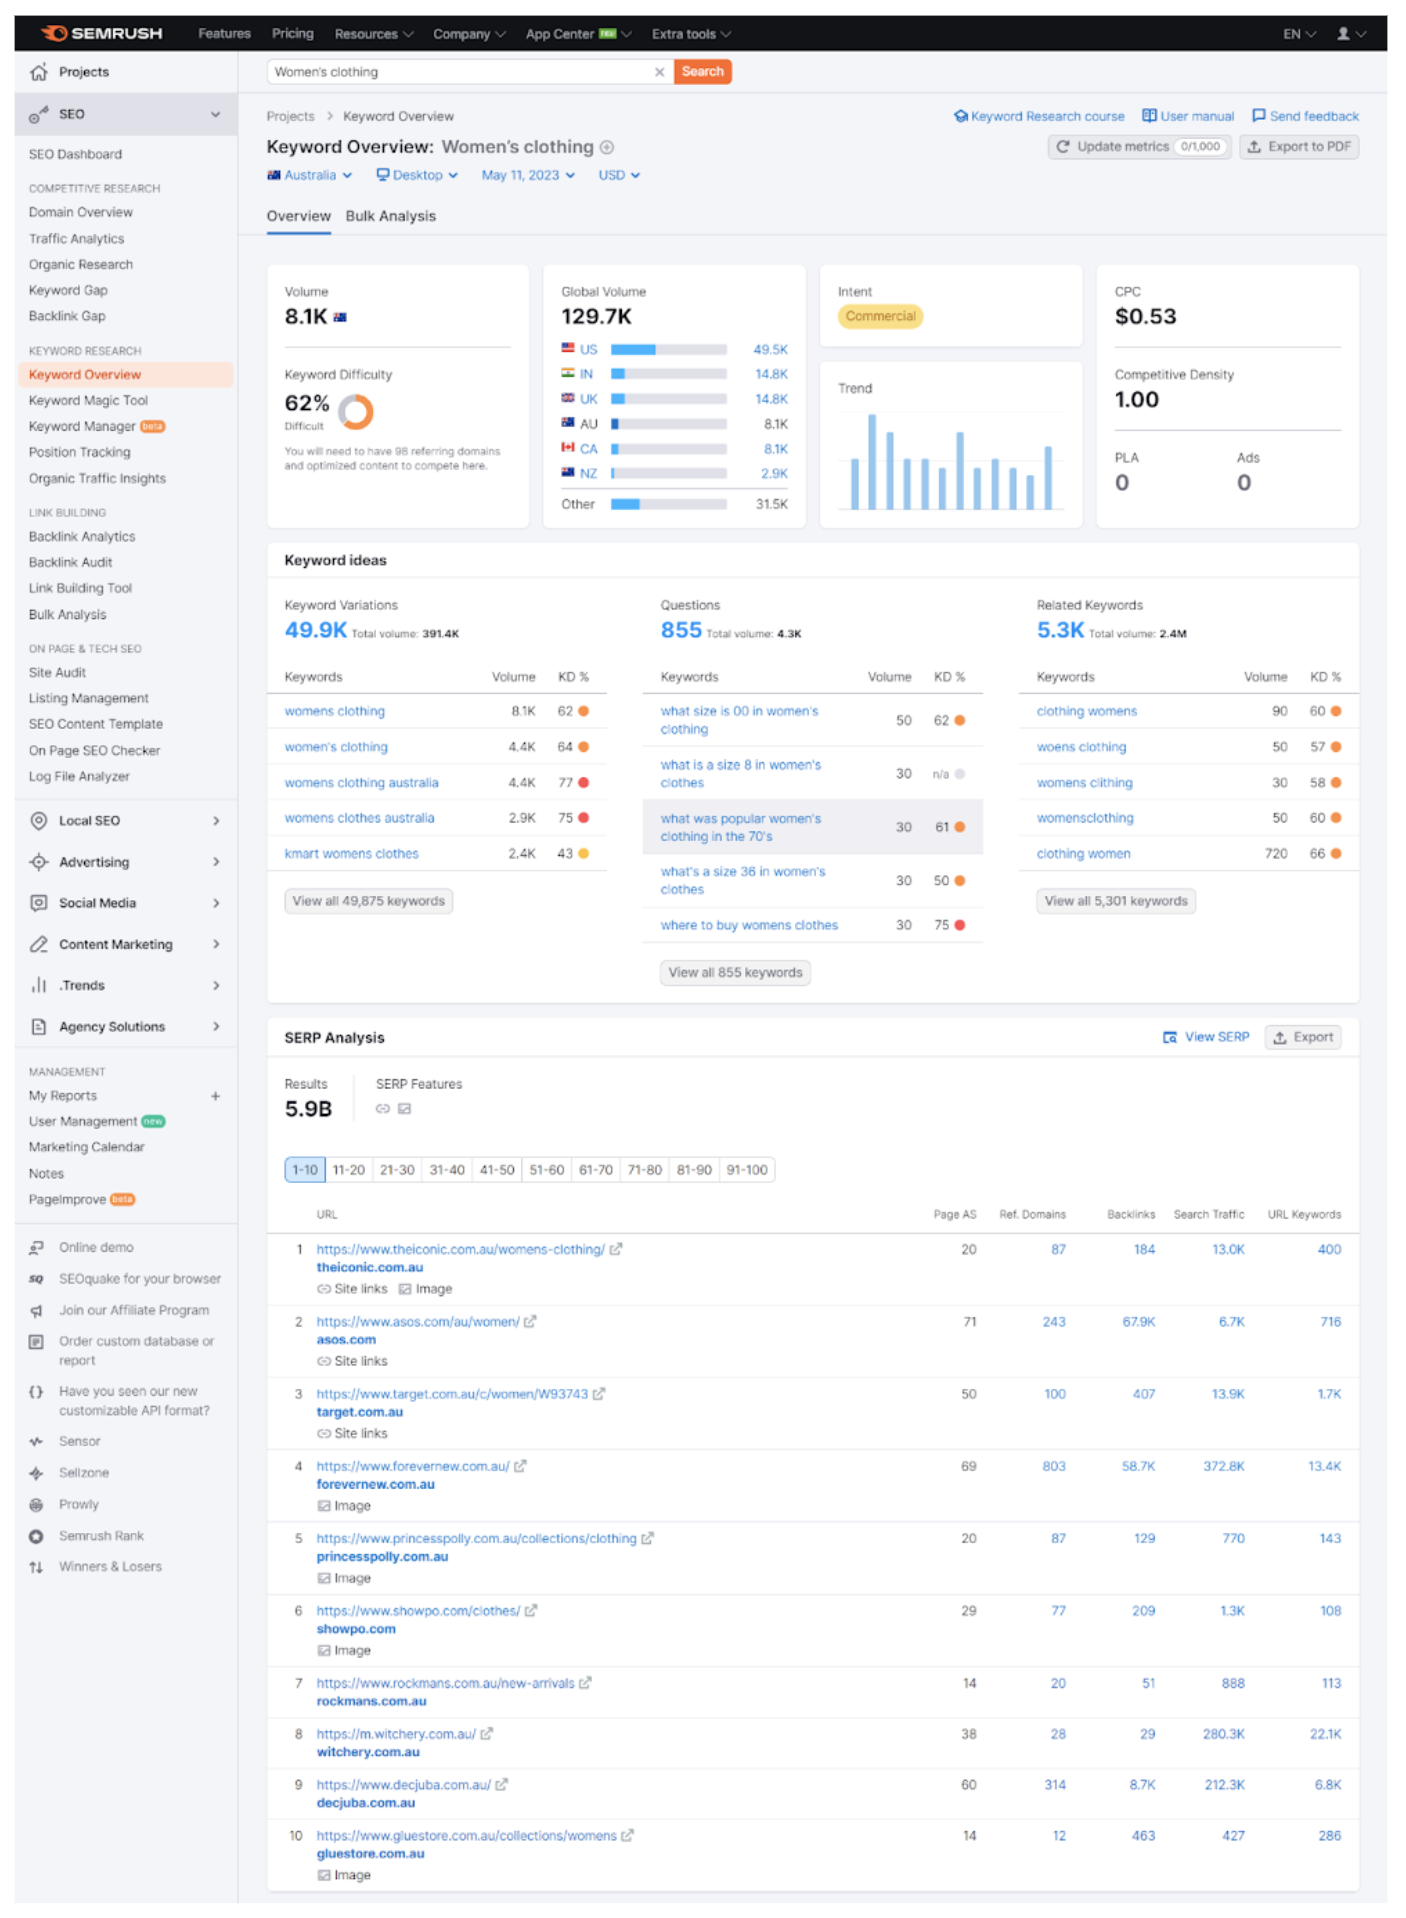Image resolution: width=1406 pixels, height=1918 pixels.
Task: Open the USD currency dropdown
Action: (619, 175)
